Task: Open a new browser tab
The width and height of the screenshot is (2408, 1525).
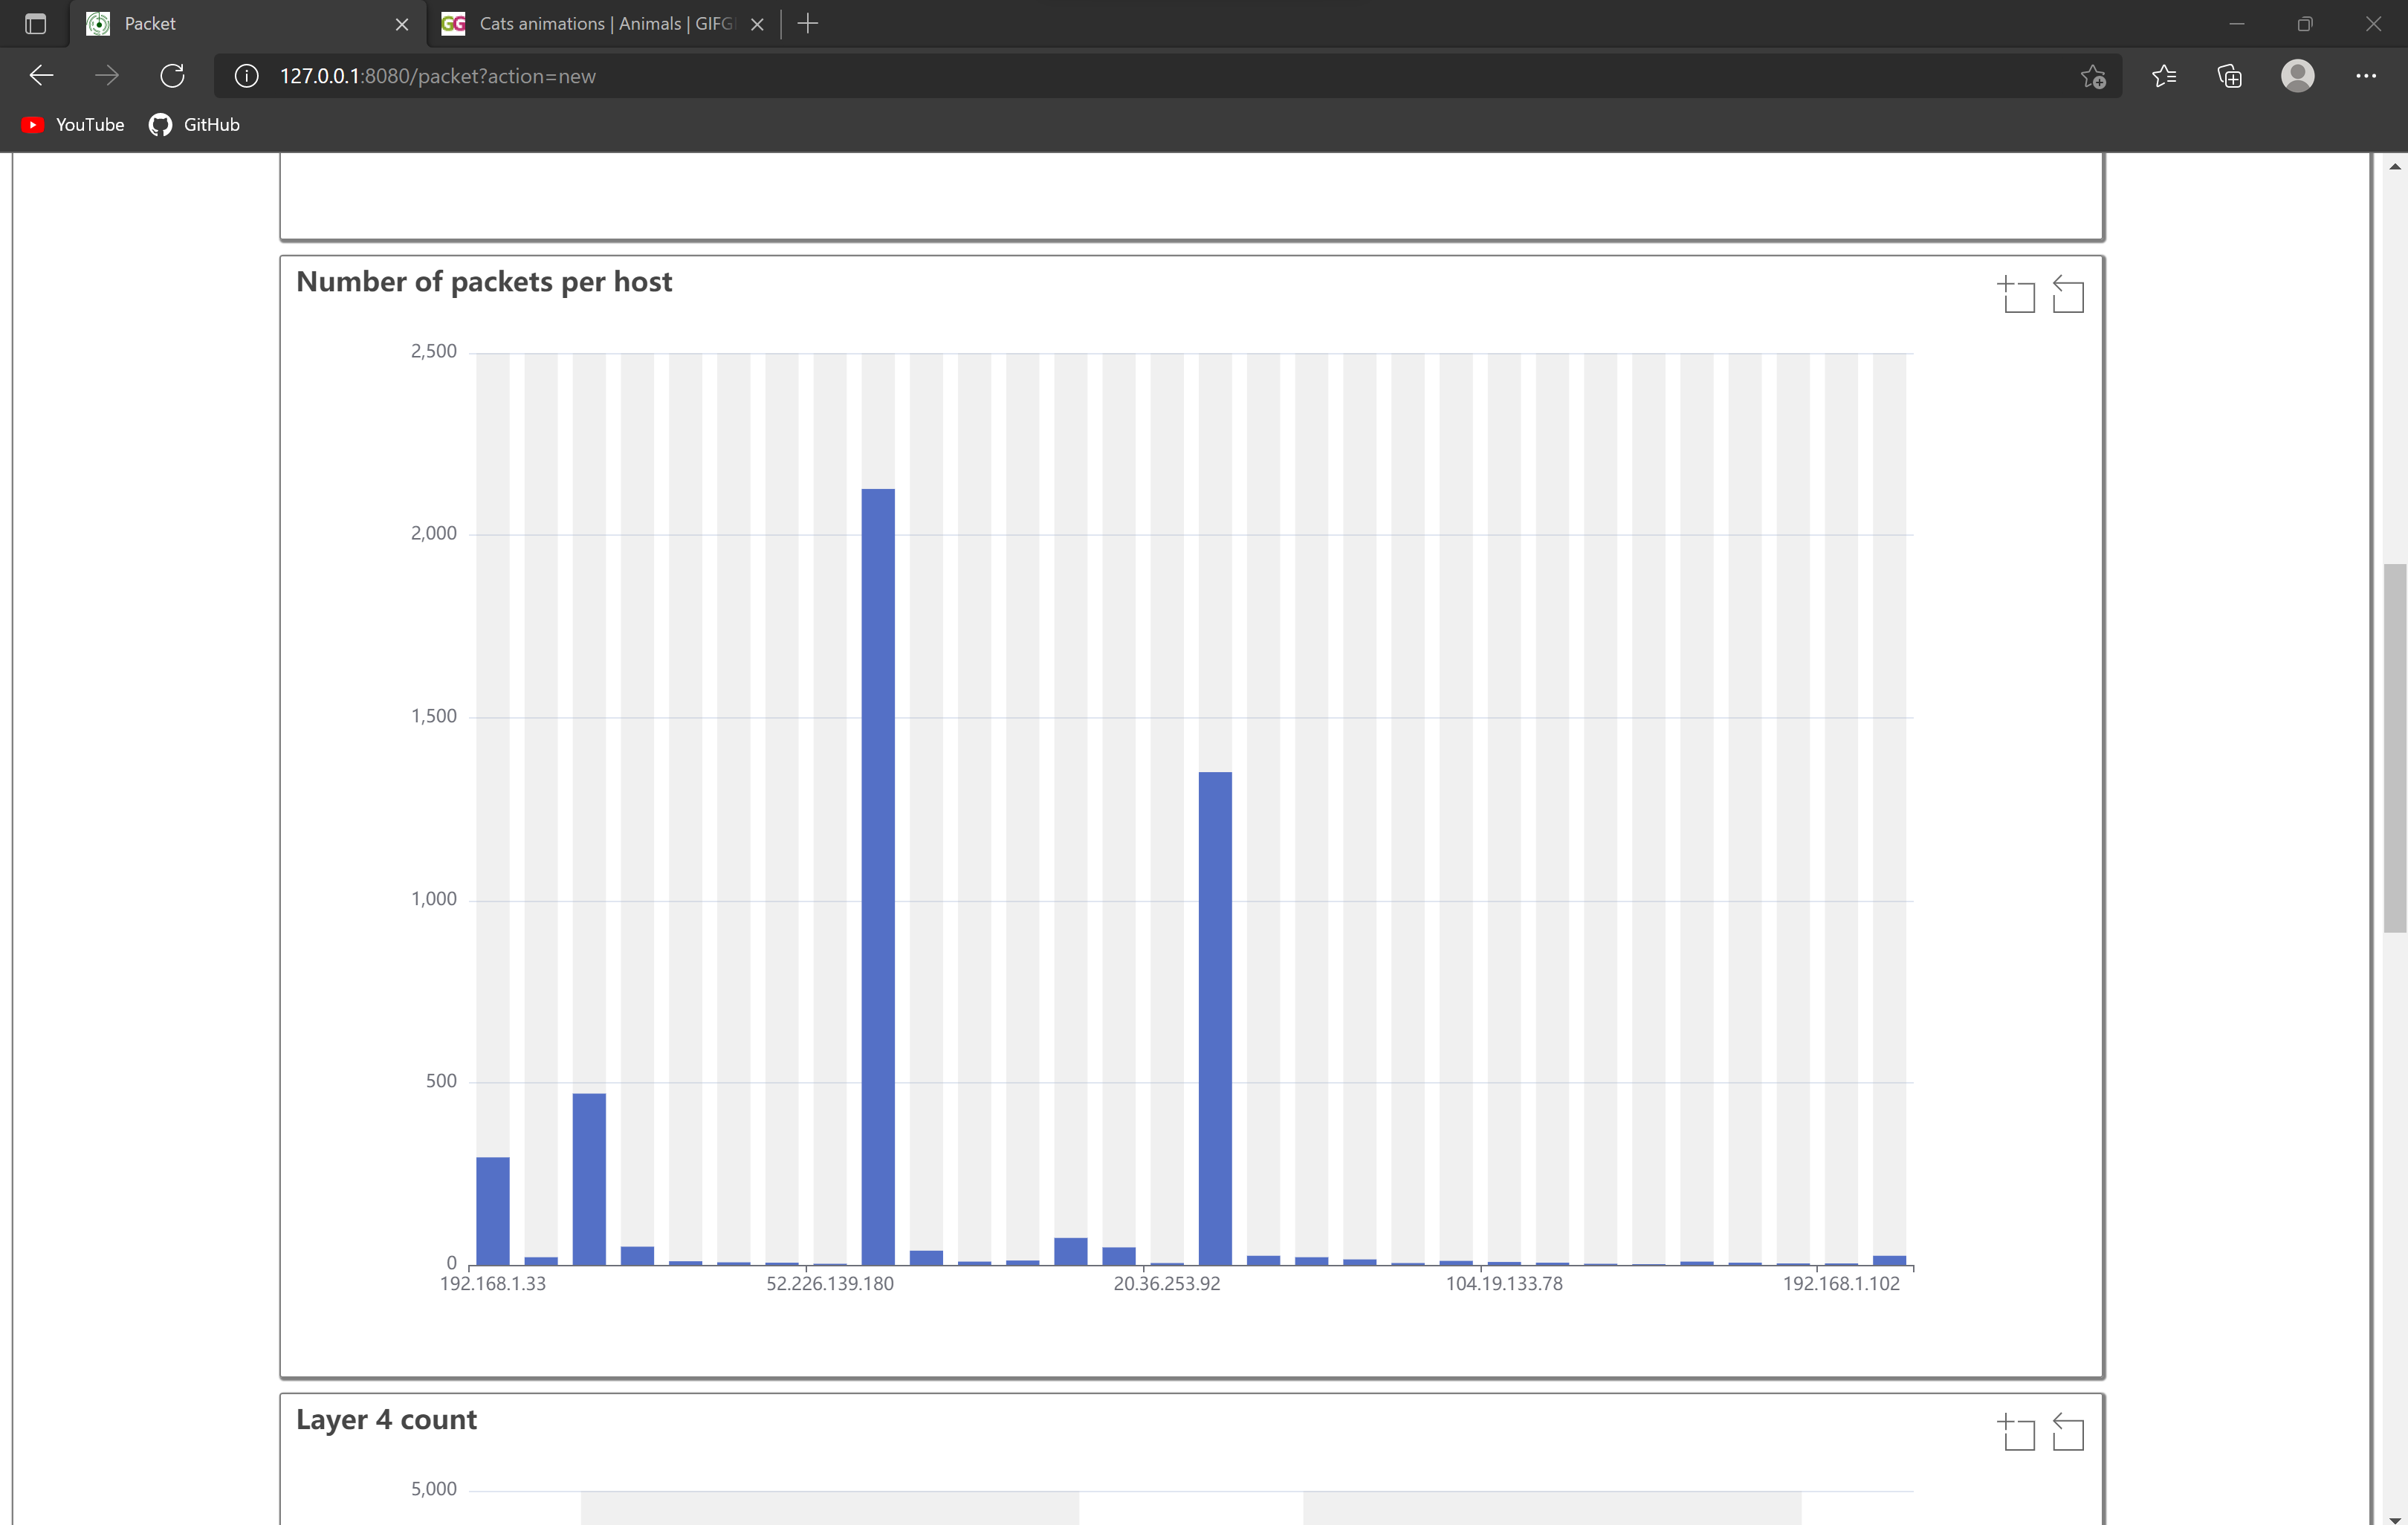Action: point(808,23)
